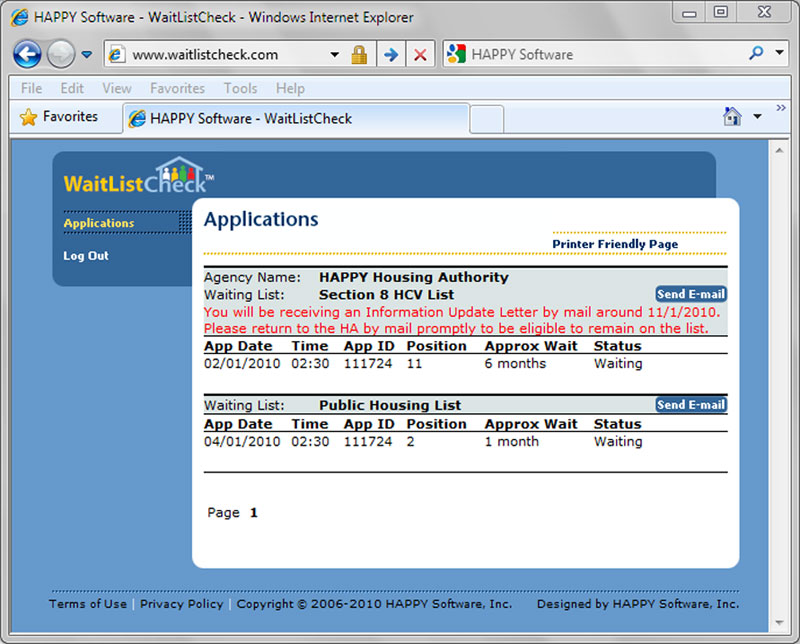Click the security padlock icon
Viewport: 800px width, 644px height.
pyautogui.click(x=359, y=54)
